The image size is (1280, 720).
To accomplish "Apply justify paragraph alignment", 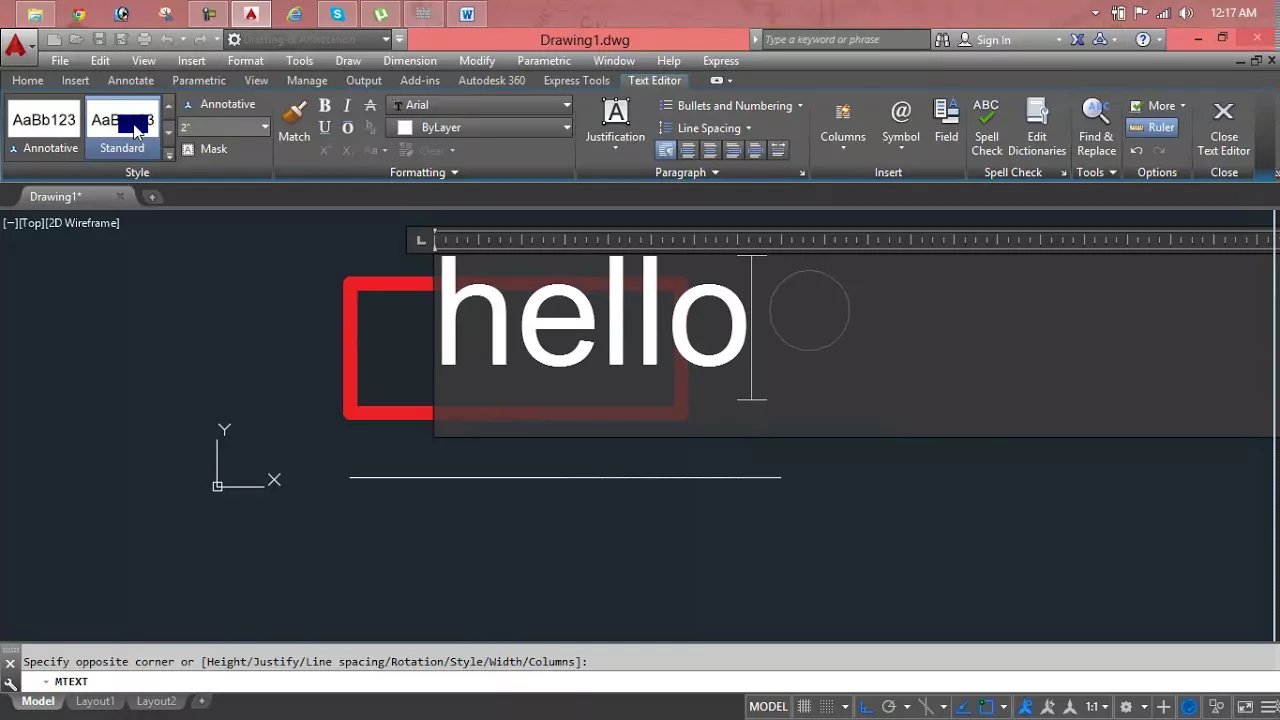I will click(x=755, y=150).
